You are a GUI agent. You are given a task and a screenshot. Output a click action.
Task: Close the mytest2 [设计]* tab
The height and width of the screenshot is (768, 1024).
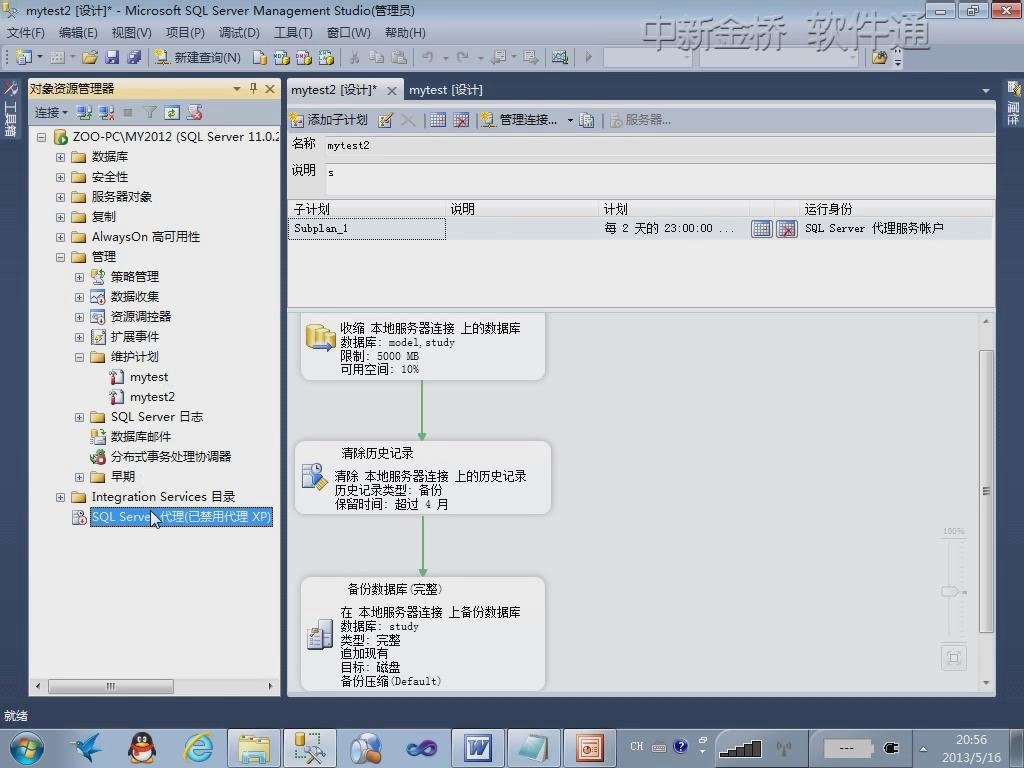pyautogui.click(x=391, y=91)
